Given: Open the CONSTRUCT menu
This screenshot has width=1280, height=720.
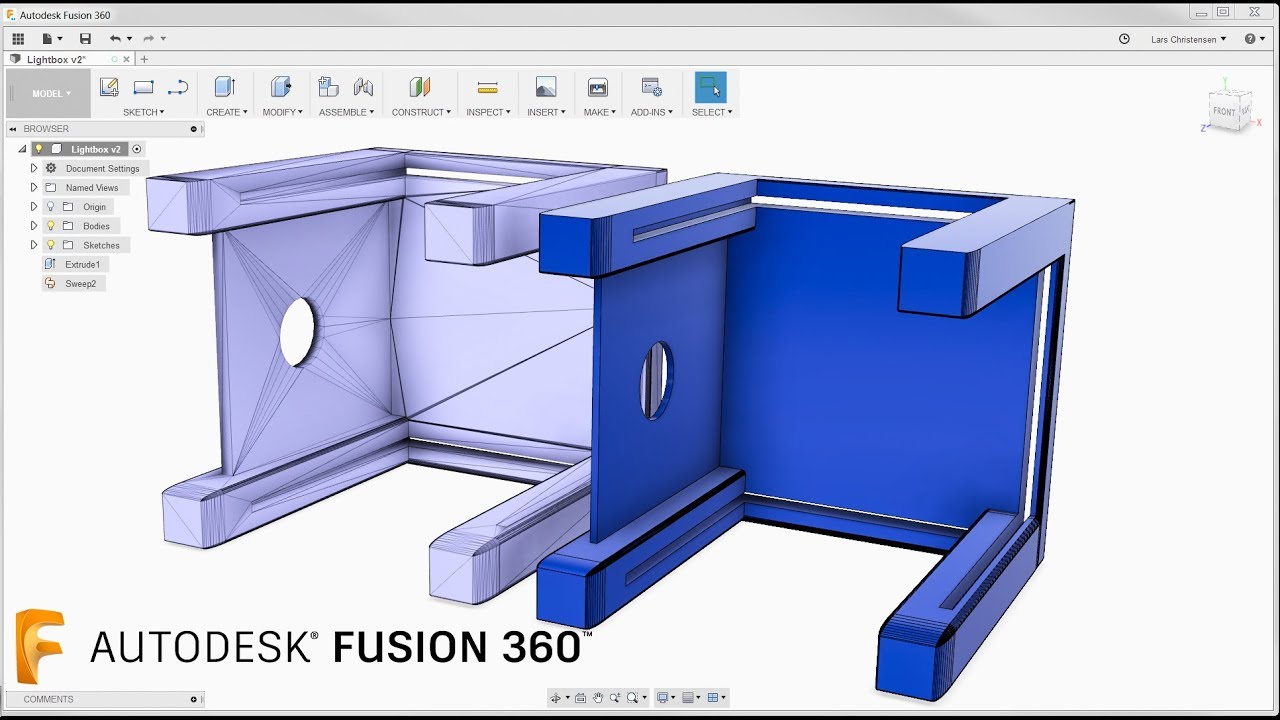Looking at the screenshot, I should (421, 112).
